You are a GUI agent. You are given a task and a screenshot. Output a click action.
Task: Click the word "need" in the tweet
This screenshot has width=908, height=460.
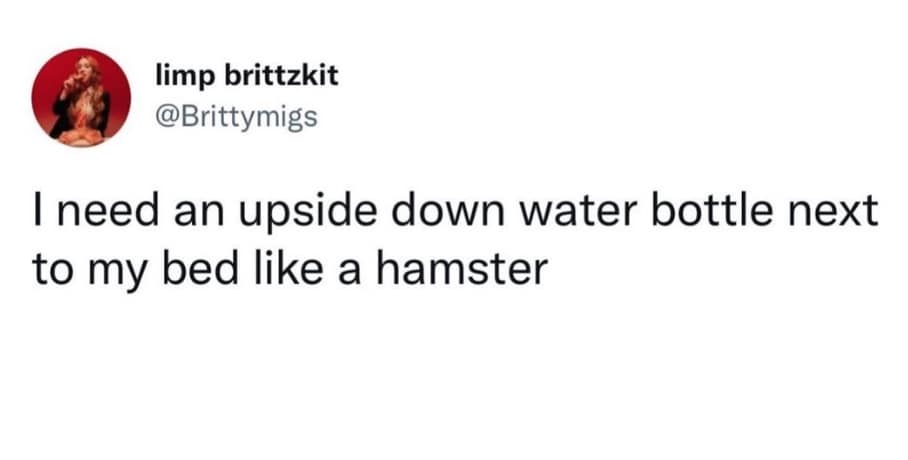pyautogui.click(x=104, y=215)
